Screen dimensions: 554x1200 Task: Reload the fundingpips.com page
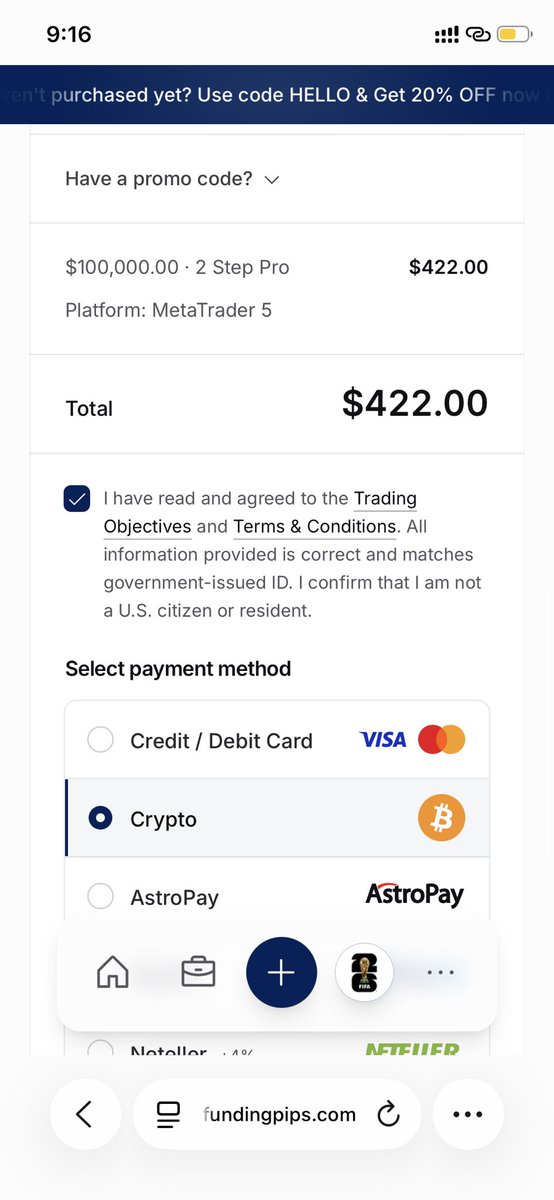[388, 1114]
